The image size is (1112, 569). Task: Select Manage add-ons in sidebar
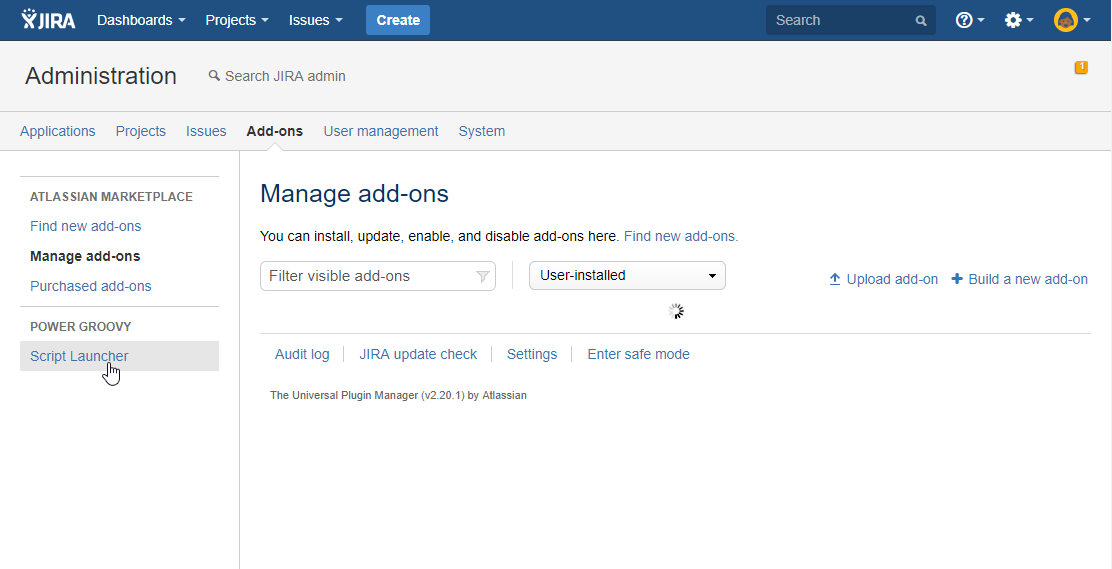tap(85, 256)
